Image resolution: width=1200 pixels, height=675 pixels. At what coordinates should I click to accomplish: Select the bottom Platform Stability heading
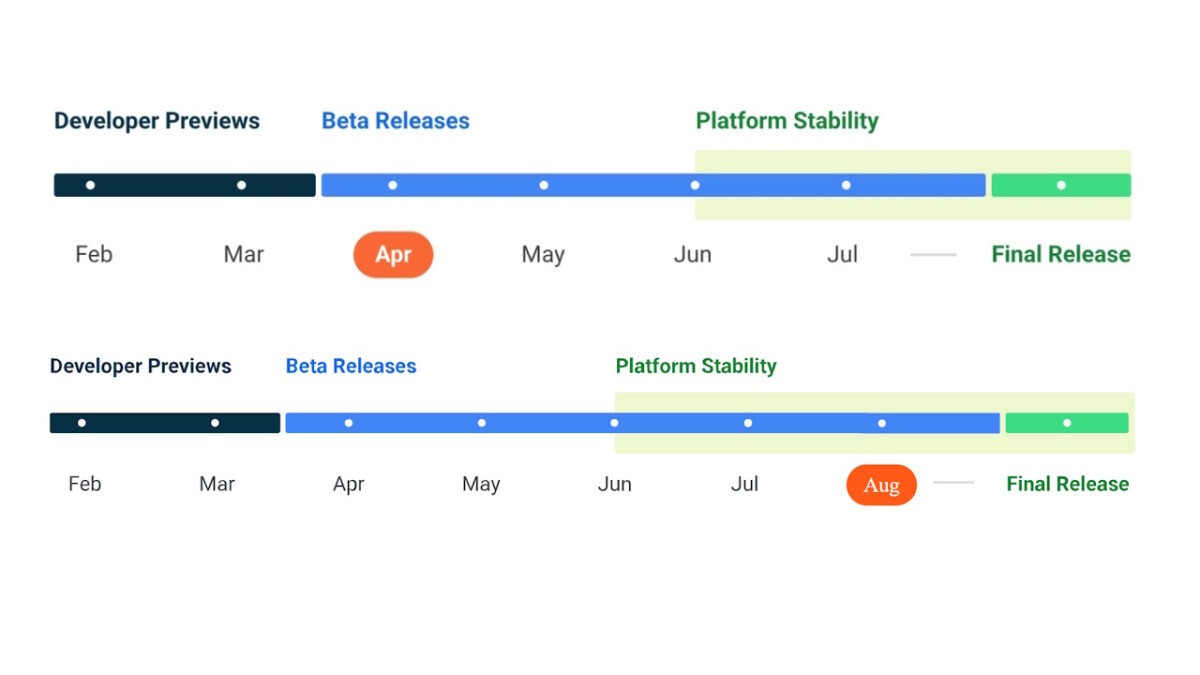click(696, 366)
